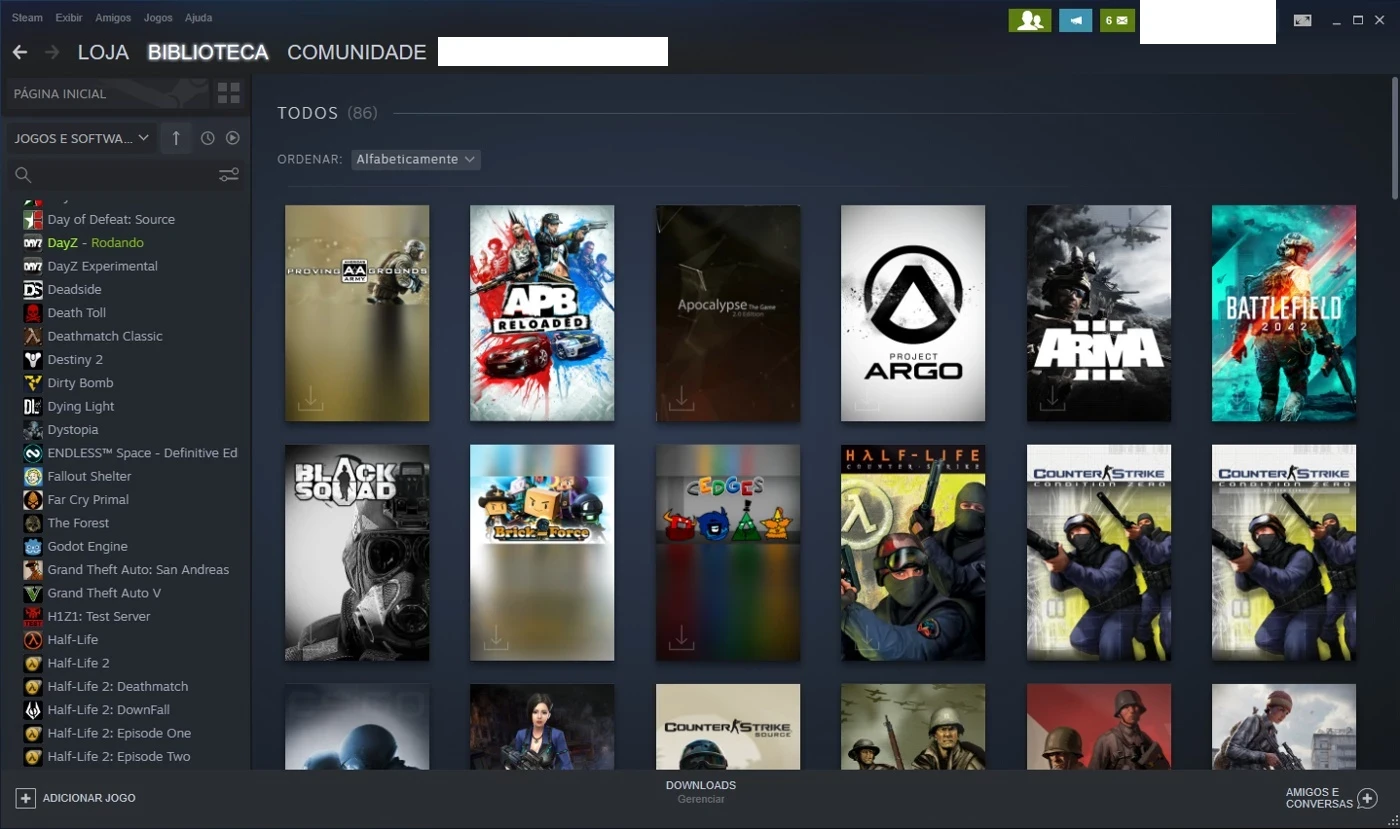This screenshot has width=1400, height=829.
Task: Show ready-to-play games icon
Action: (x=232, y=138)
